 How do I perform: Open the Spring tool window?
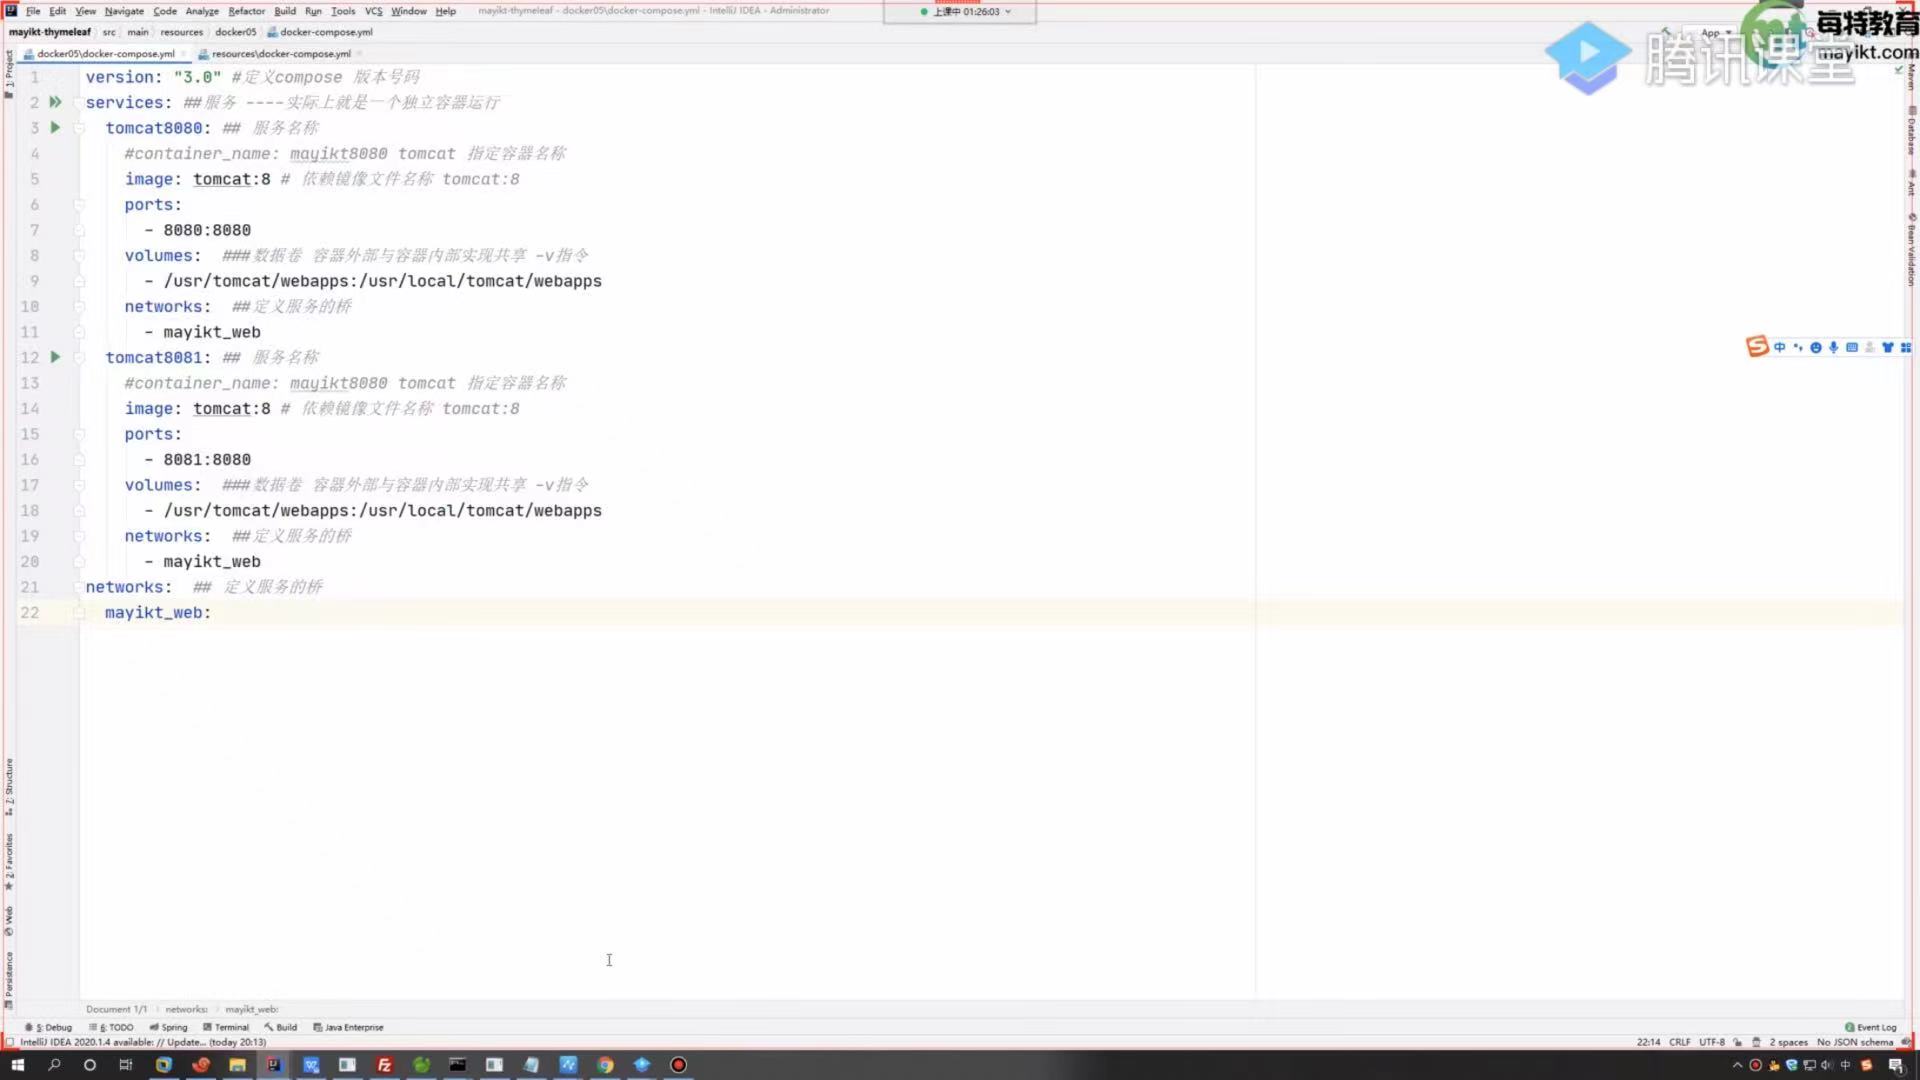(x=168, y=1027)
